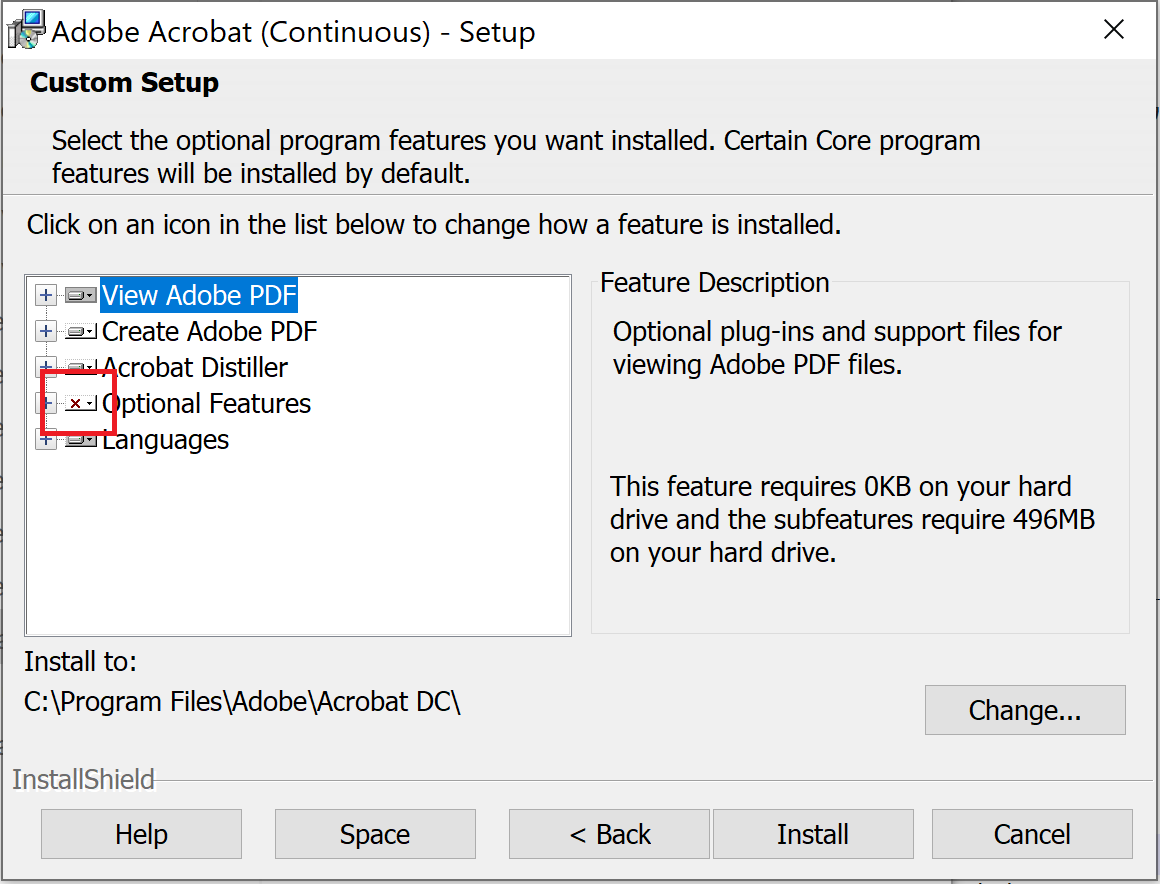Select Languages in the feature list
Viewport: 1160px width, 884px height.
(164, 439)
